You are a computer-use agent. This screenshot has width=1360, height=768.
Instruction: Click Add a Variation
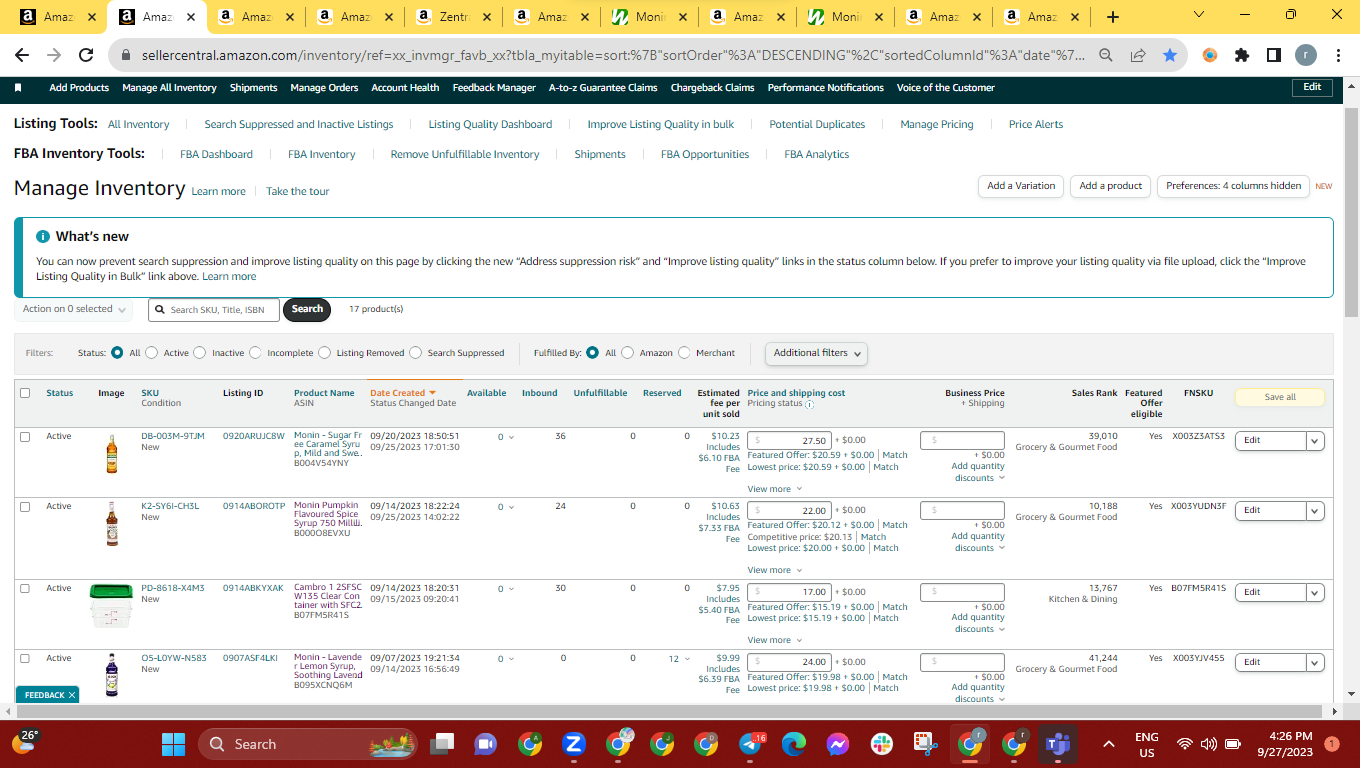click(1021, 186)
